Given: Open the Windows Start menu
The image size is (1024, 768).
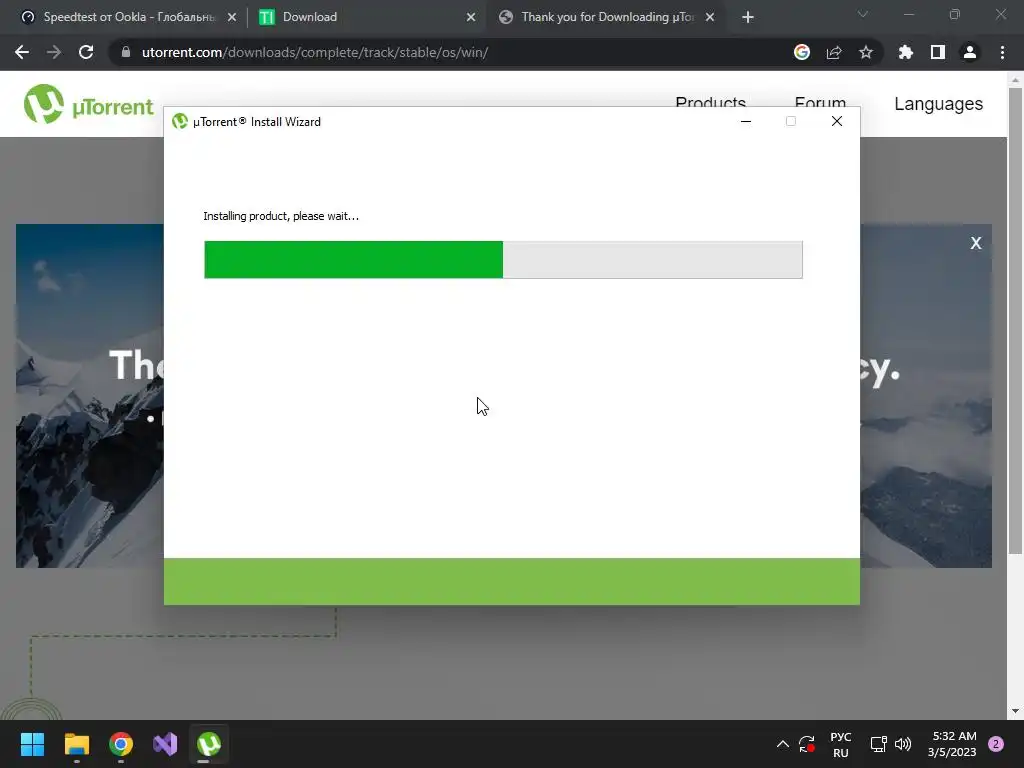Looking at the screenshot, I should [x=32, y=744].
